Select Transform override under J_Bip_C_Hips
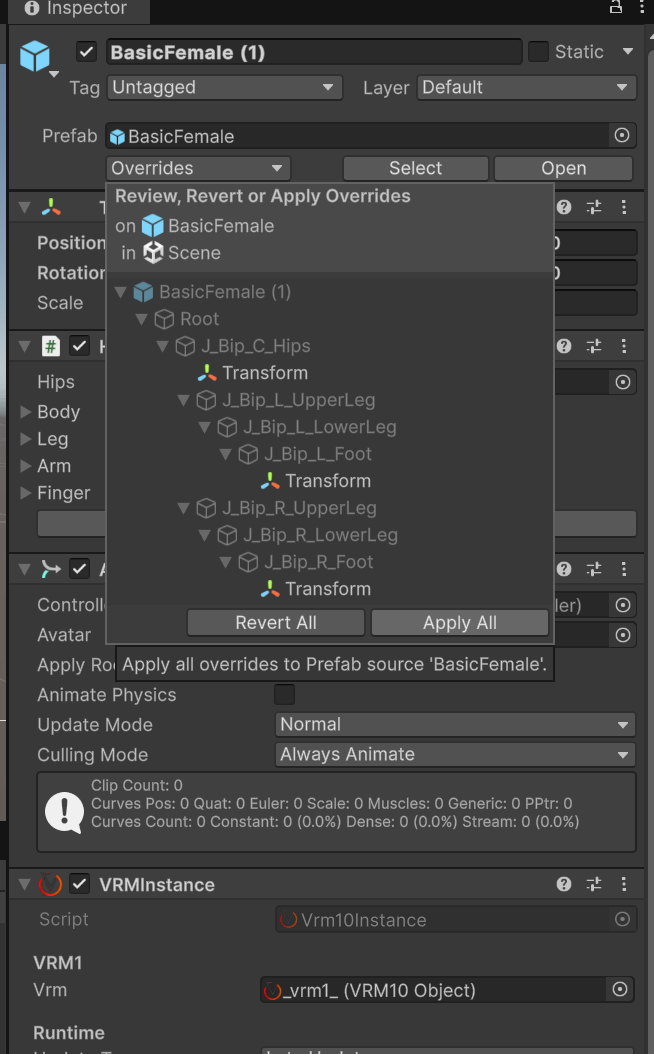654x1054 pixels. tap(265, 372)
